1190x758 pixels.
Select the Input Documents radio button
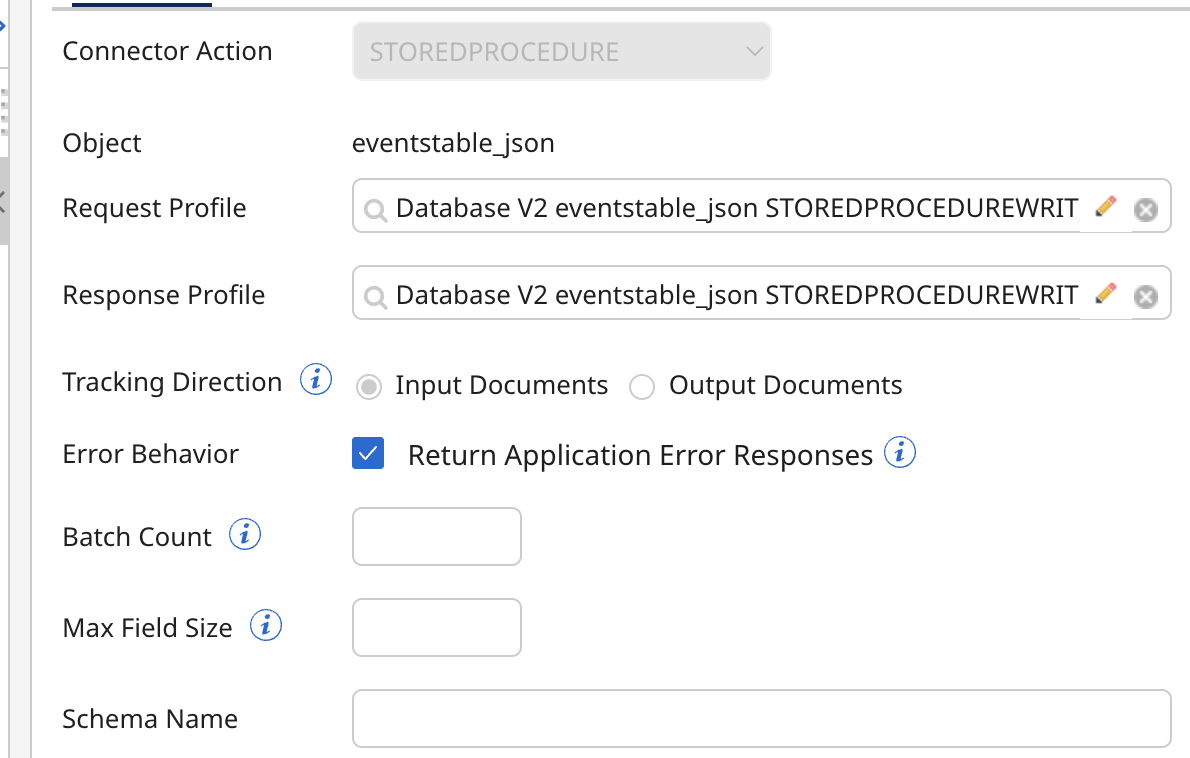click(x=368, y=386)
